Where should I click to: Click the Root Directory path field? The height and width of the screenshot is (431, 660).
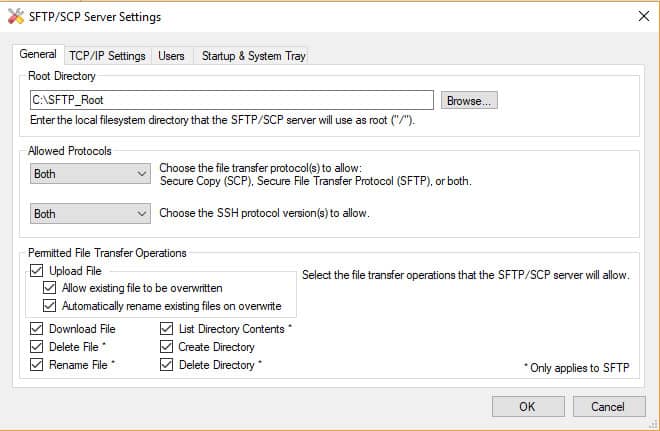[232, 100]
